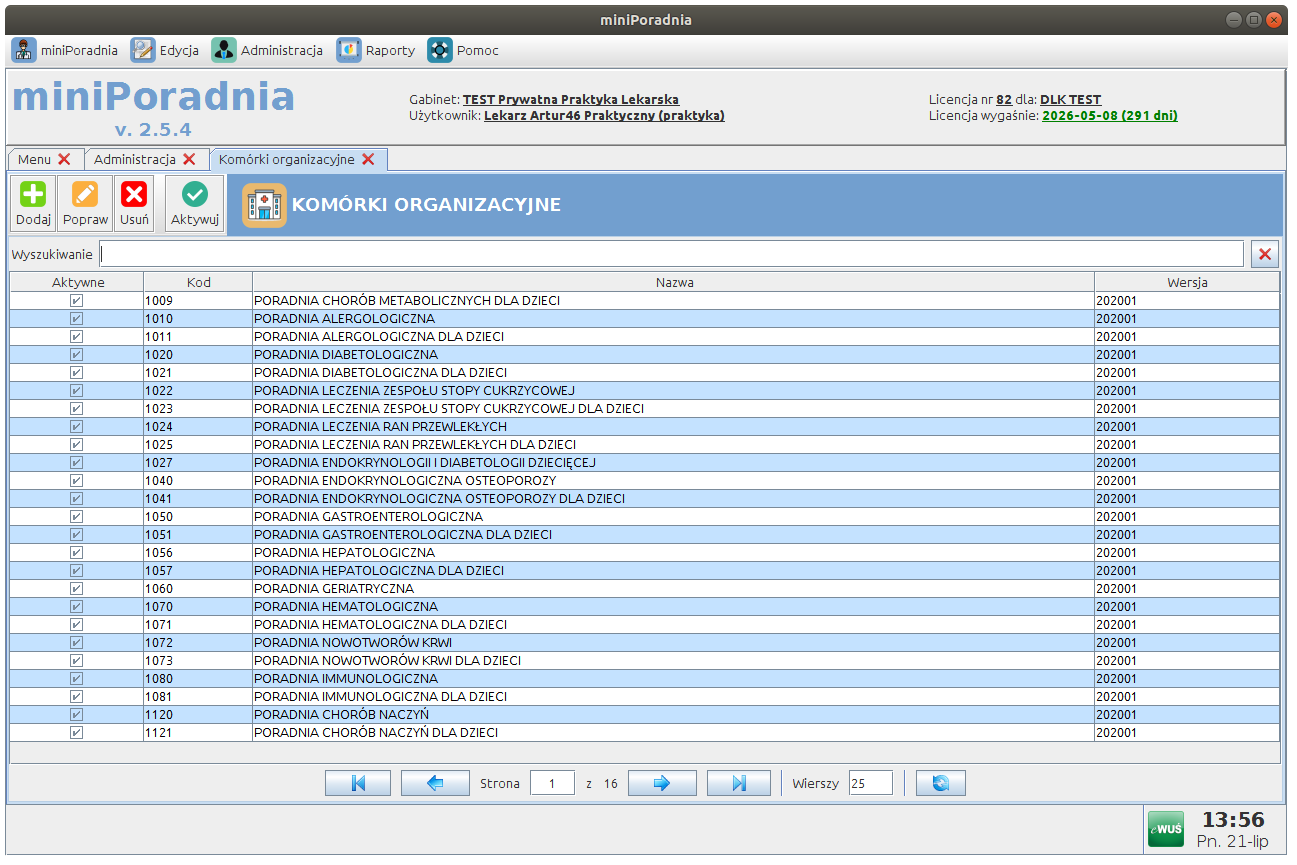Click the red Usuń delete icon
The width and height of the screenshot is (1297, 865).
[x=134, y=194]
